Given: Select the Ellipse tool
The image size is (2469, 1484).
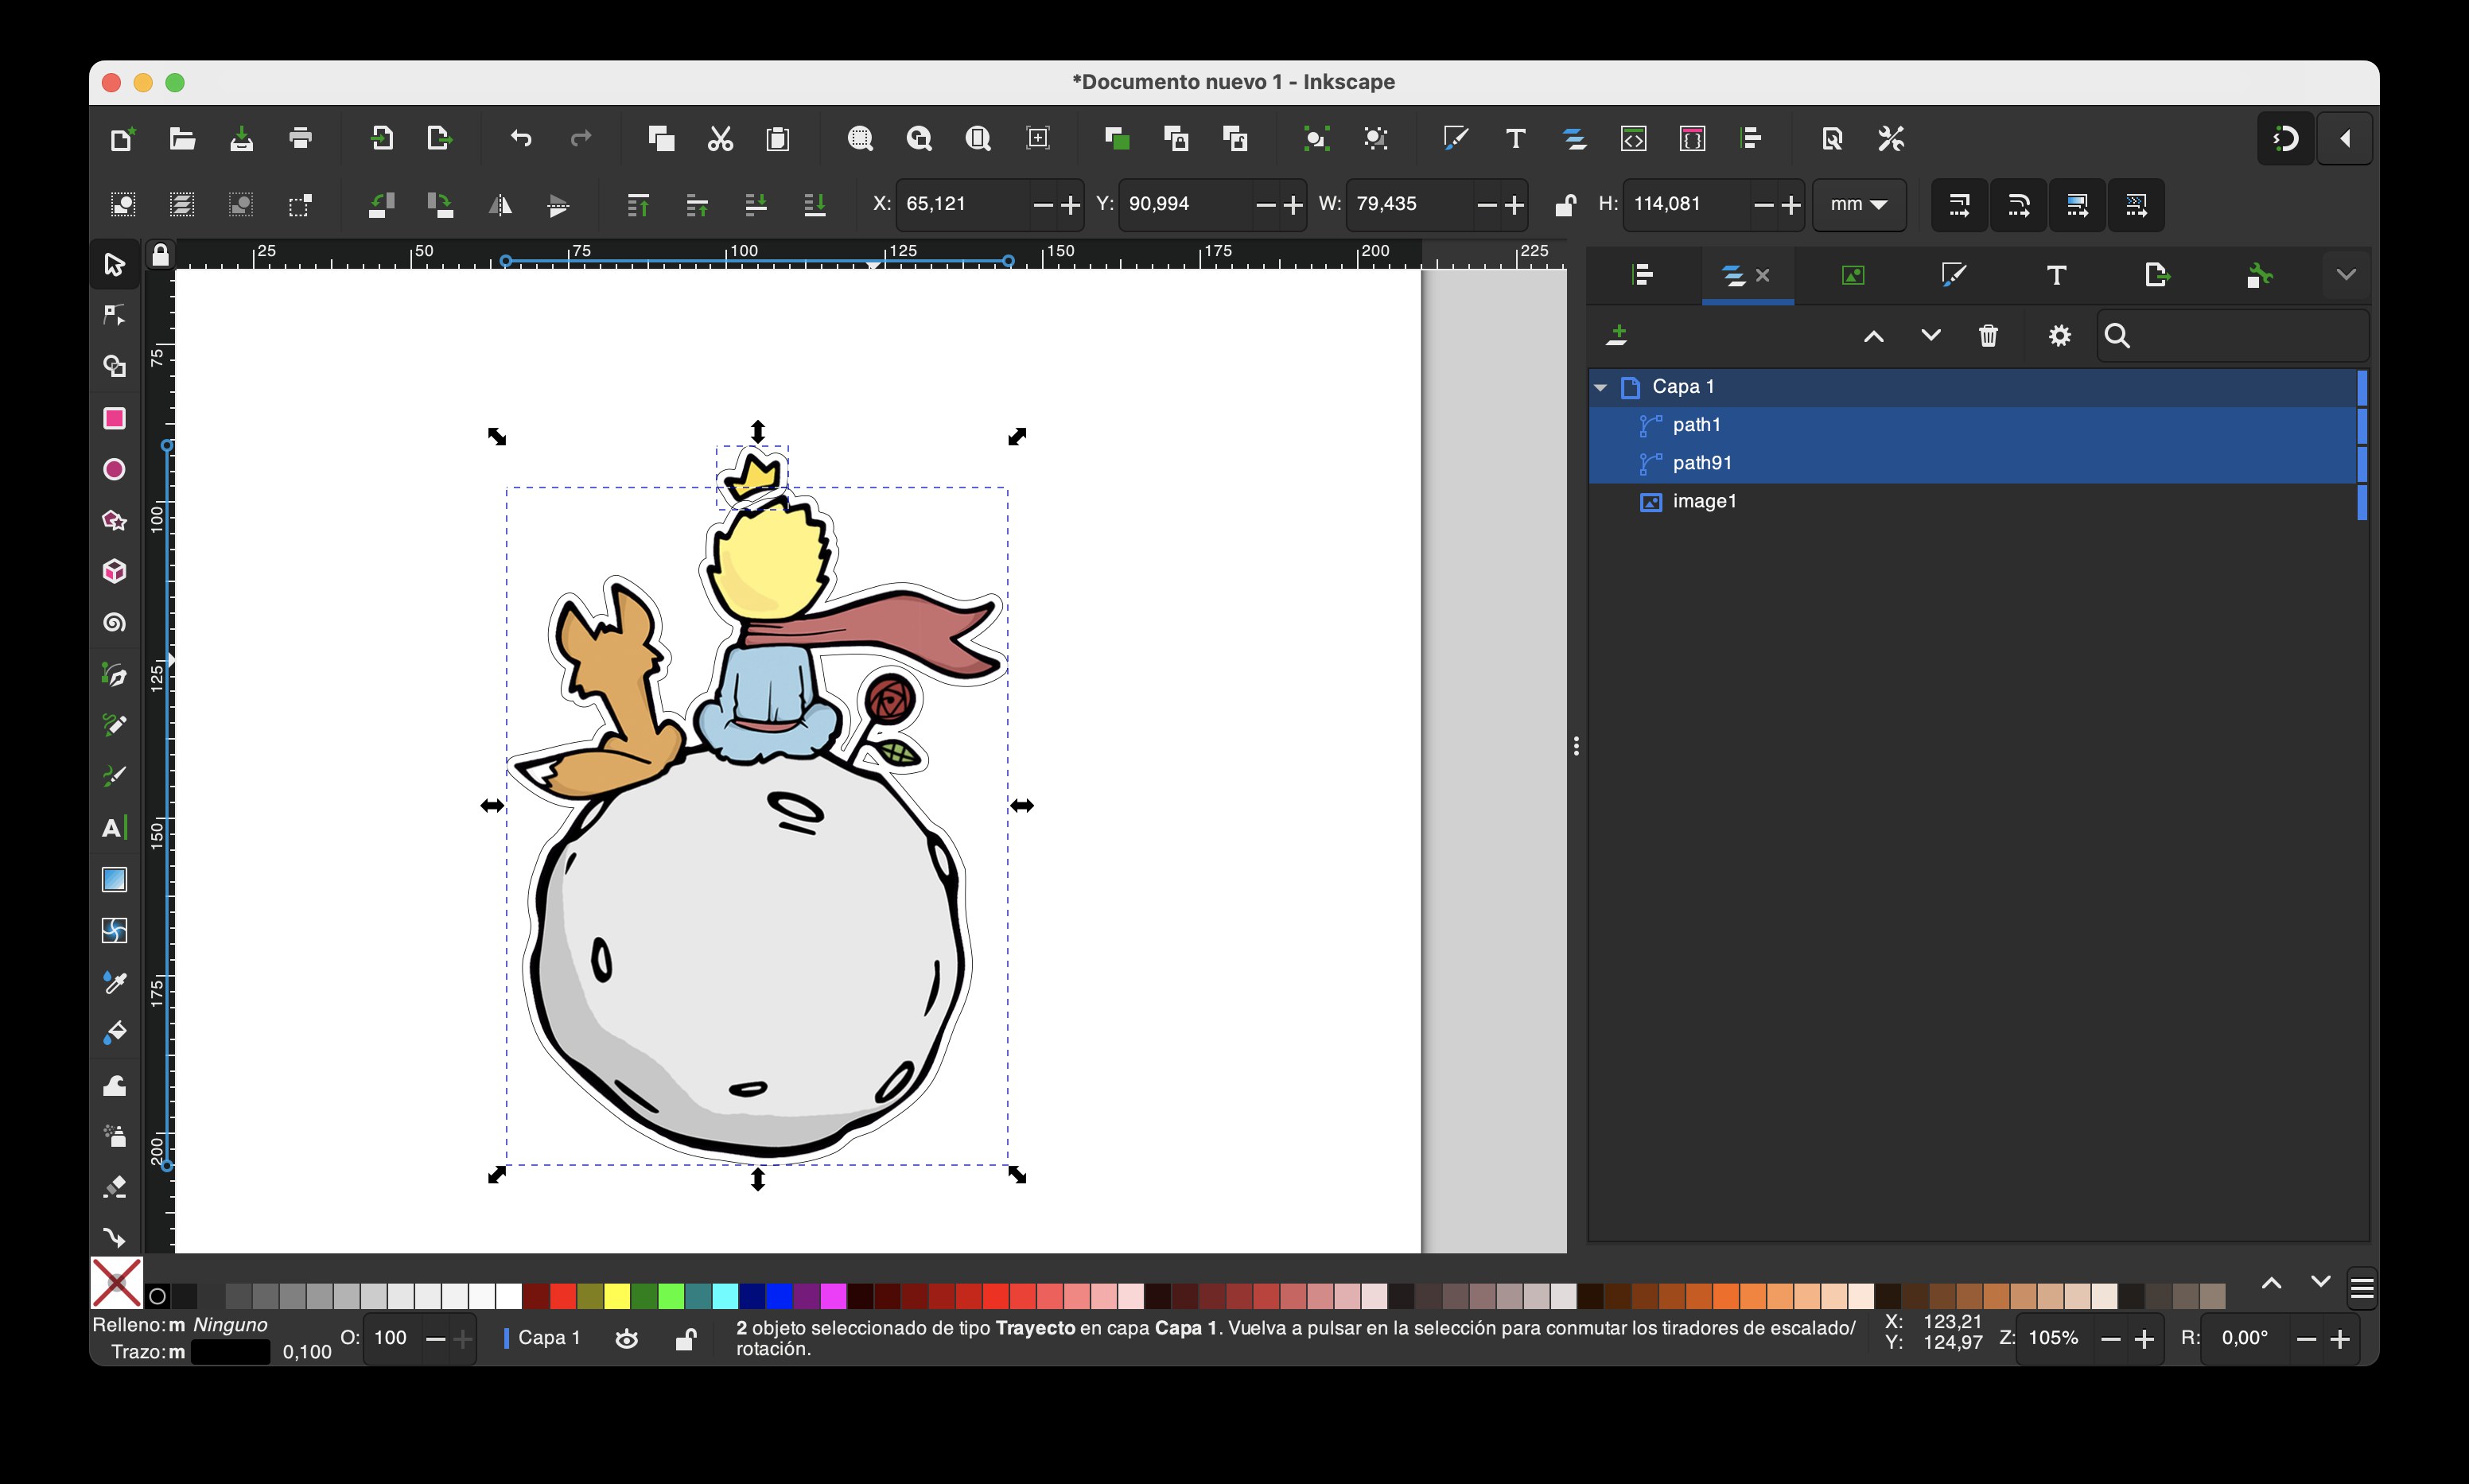Looking at the screenshot, I should 114,469.
